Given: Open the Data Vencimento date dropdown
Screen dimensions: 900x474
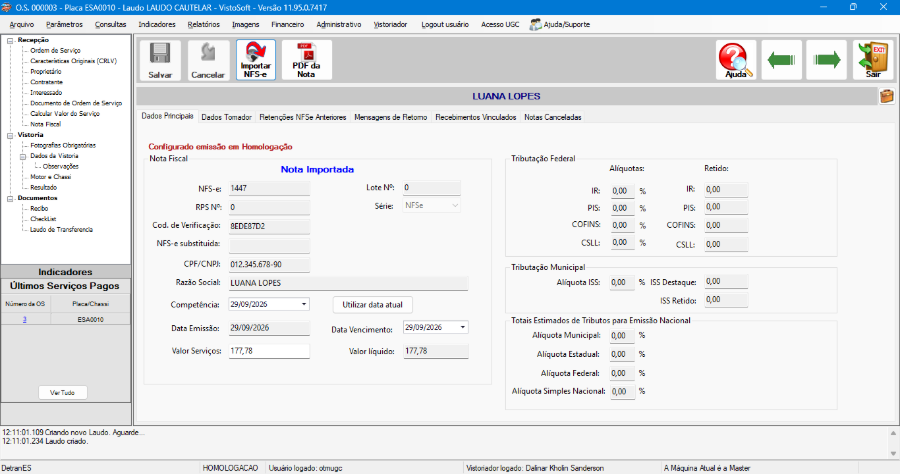Looking at the screenshot, I should coord(463,327).
